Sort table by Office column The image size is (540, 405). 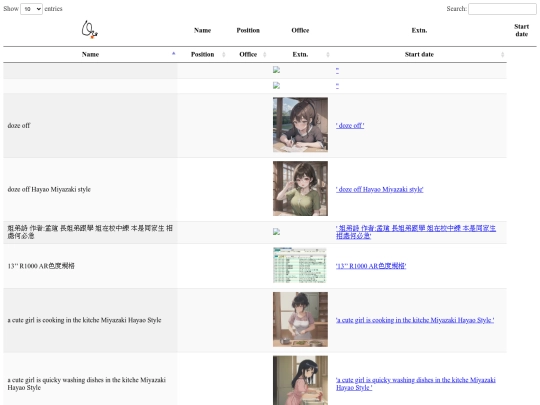(248, 54)
